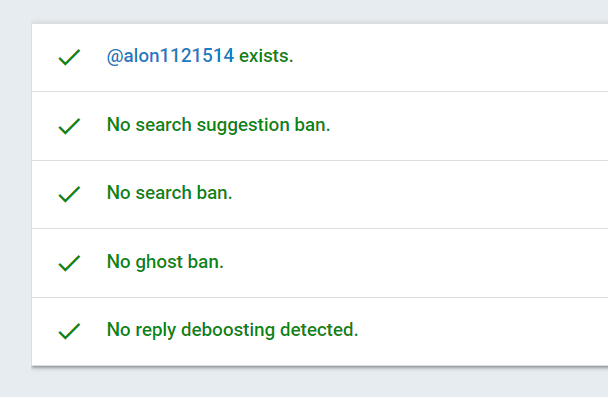
Task: Select the "No search suggestion ban." result text
Action: tap(218, 125)
